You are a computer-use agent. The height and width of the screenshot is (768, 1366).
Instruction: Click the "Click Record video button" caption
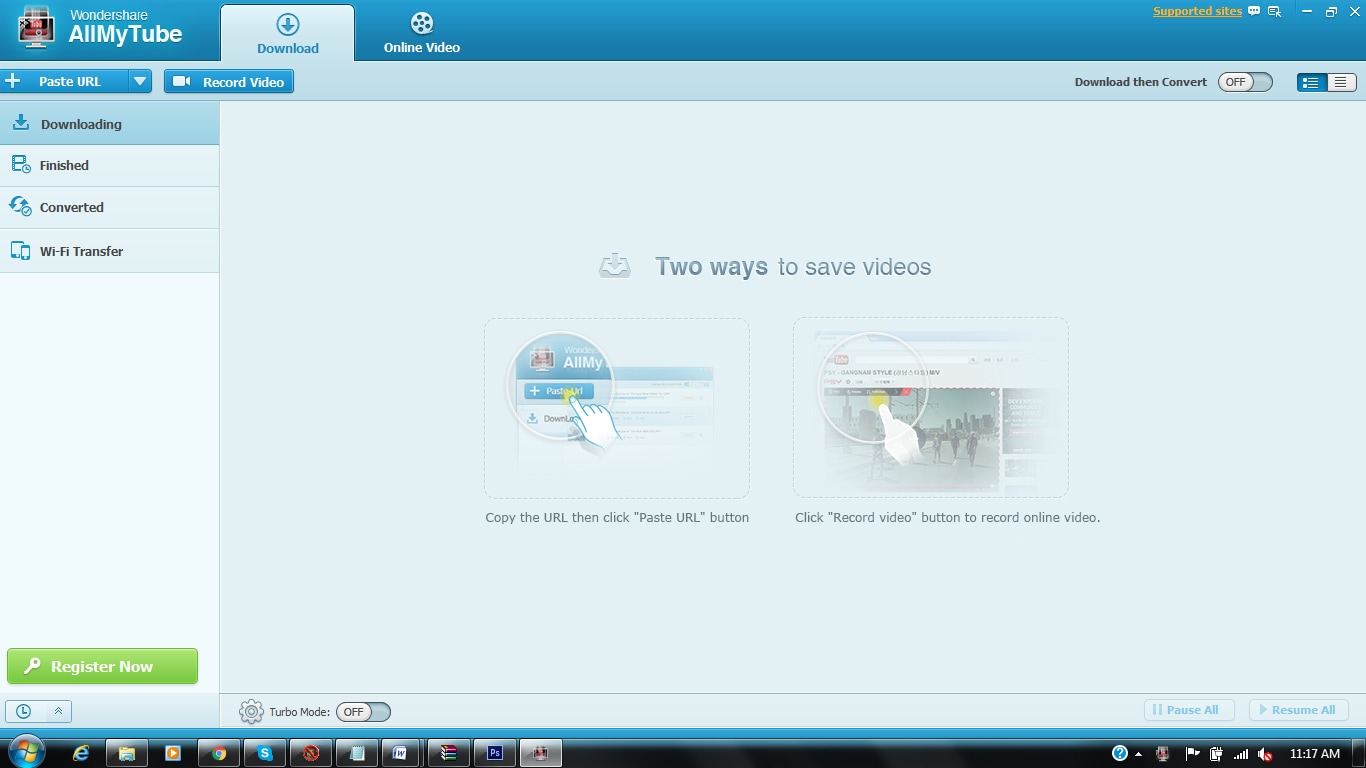(947, 517)
